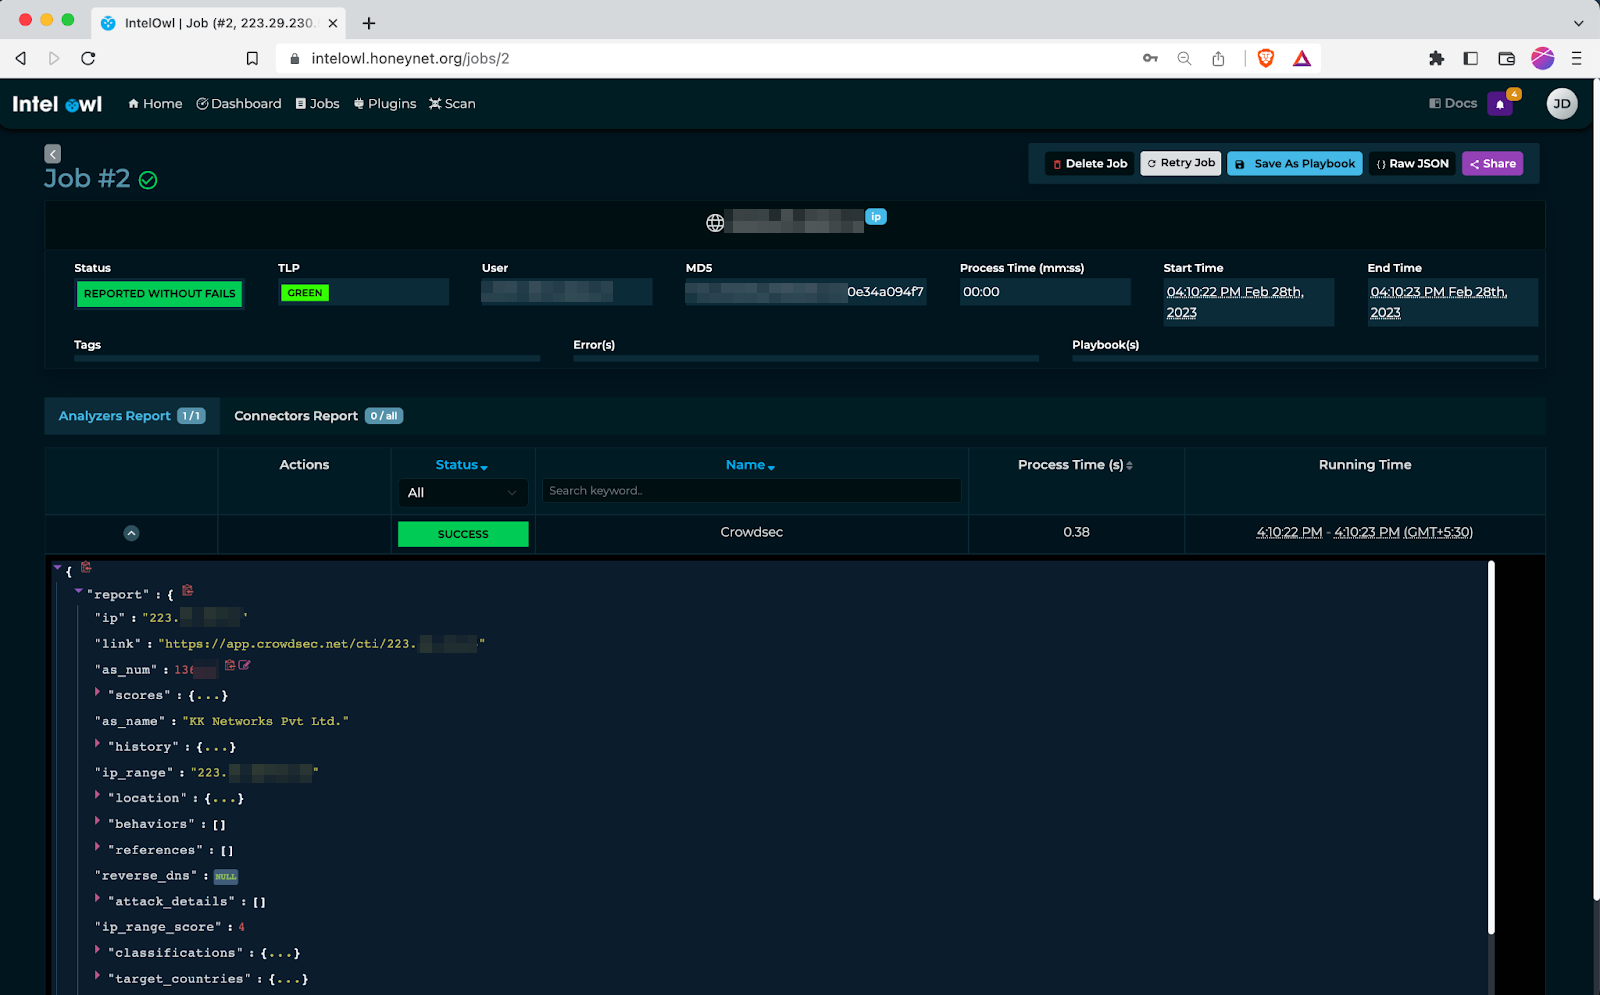Click the Delete Job button
Image resolution: width=1600 pixels, height=995 pixels.
1089,164
